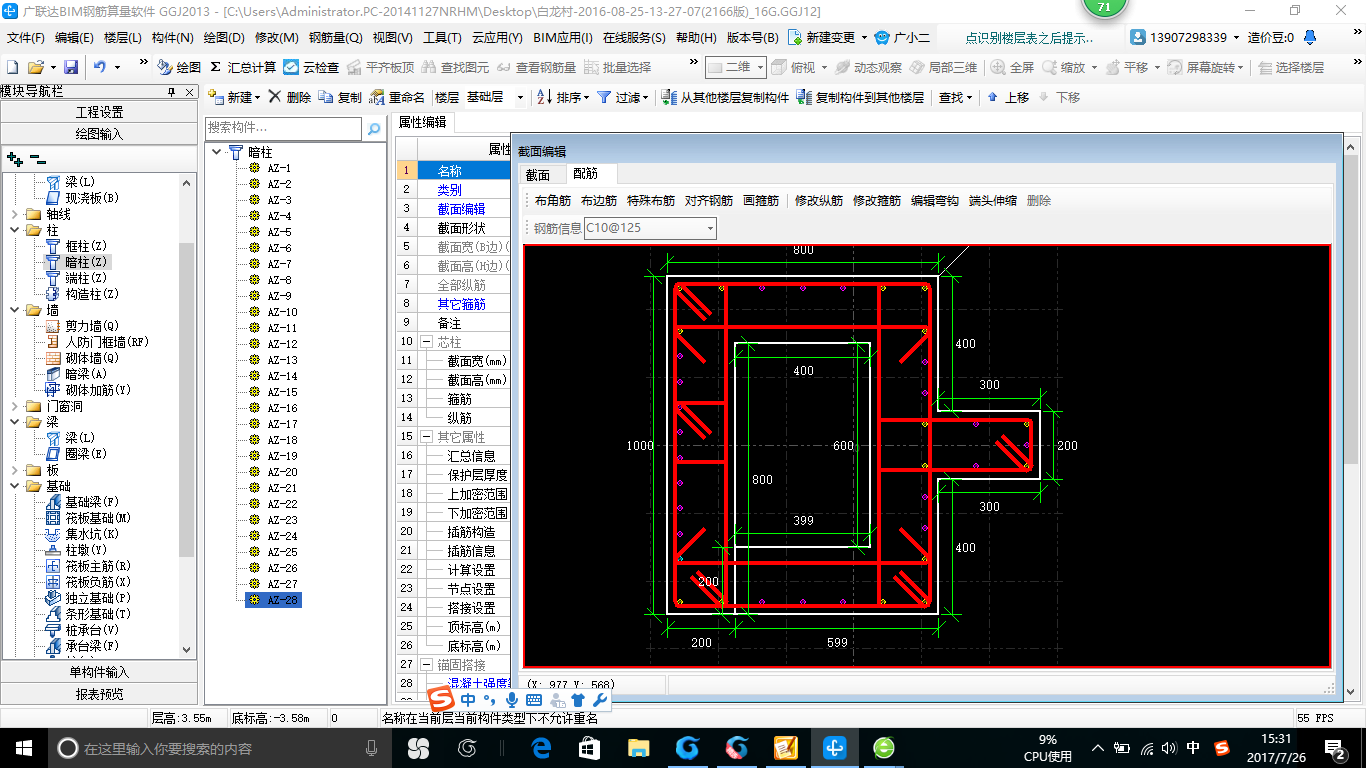Click 画箍筋 button
Viewport: 1366px width, 768px height.
click(x=761, y=201)
